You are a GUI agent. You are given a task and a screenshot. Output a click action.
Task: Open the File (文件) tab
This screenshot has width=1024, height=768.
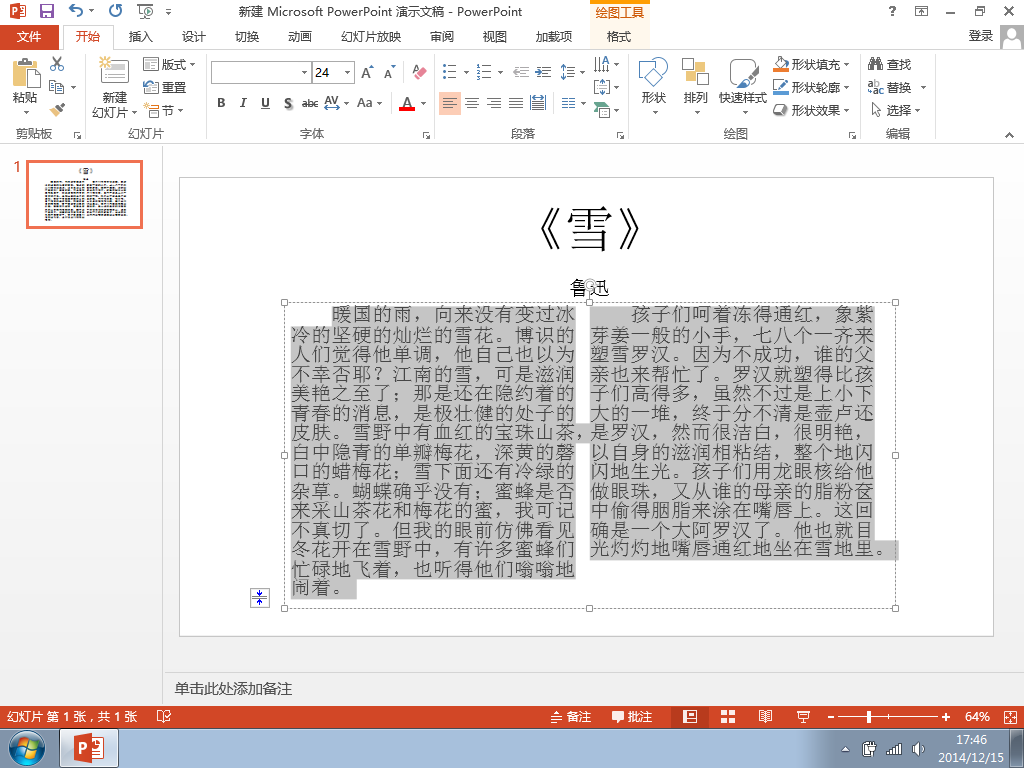tap(29, 37)
